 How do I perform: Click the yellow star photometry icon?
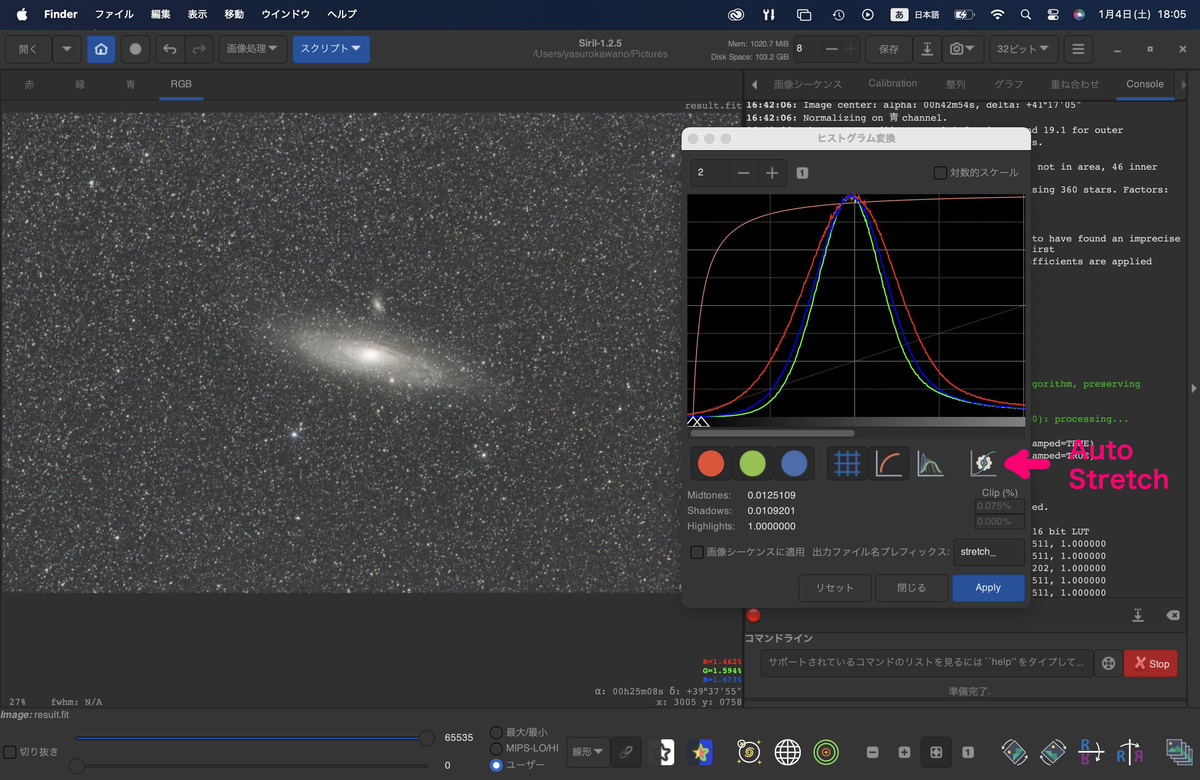703,752
